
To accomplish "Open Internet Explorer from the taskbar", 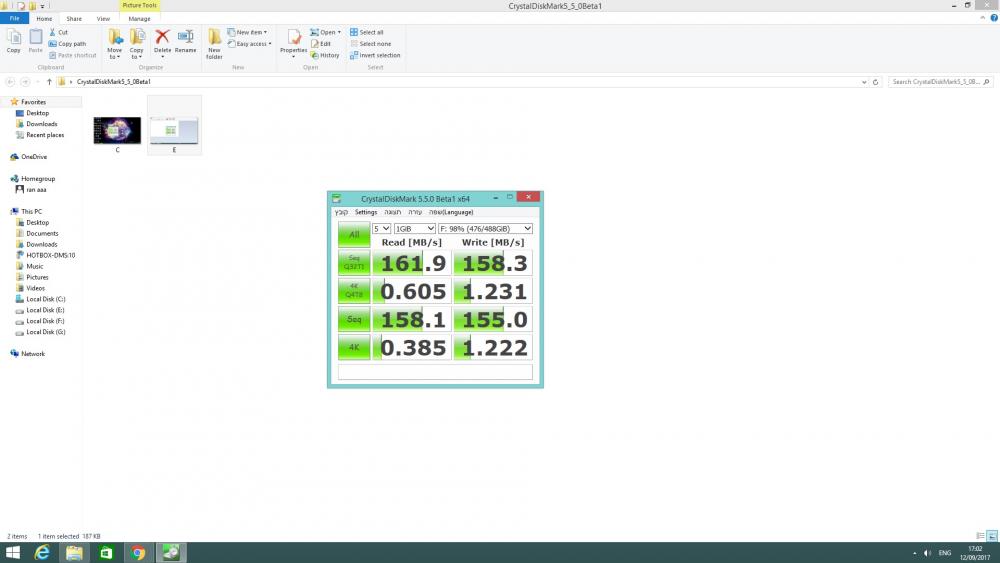I will (x=42, y=553).
